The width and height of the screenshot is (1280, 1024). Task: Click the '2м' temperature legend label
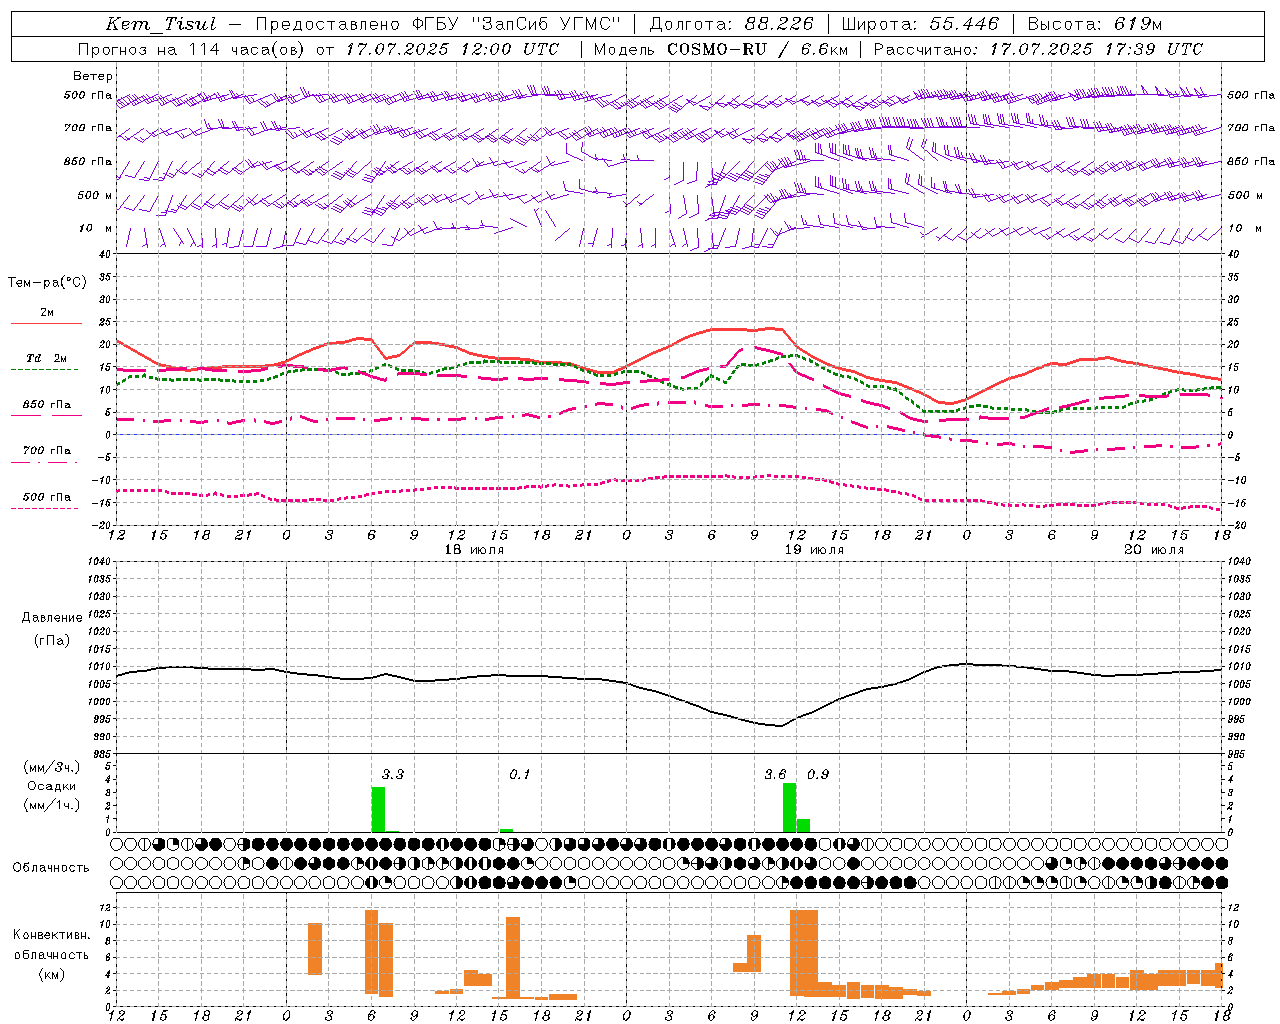point(47,313)
